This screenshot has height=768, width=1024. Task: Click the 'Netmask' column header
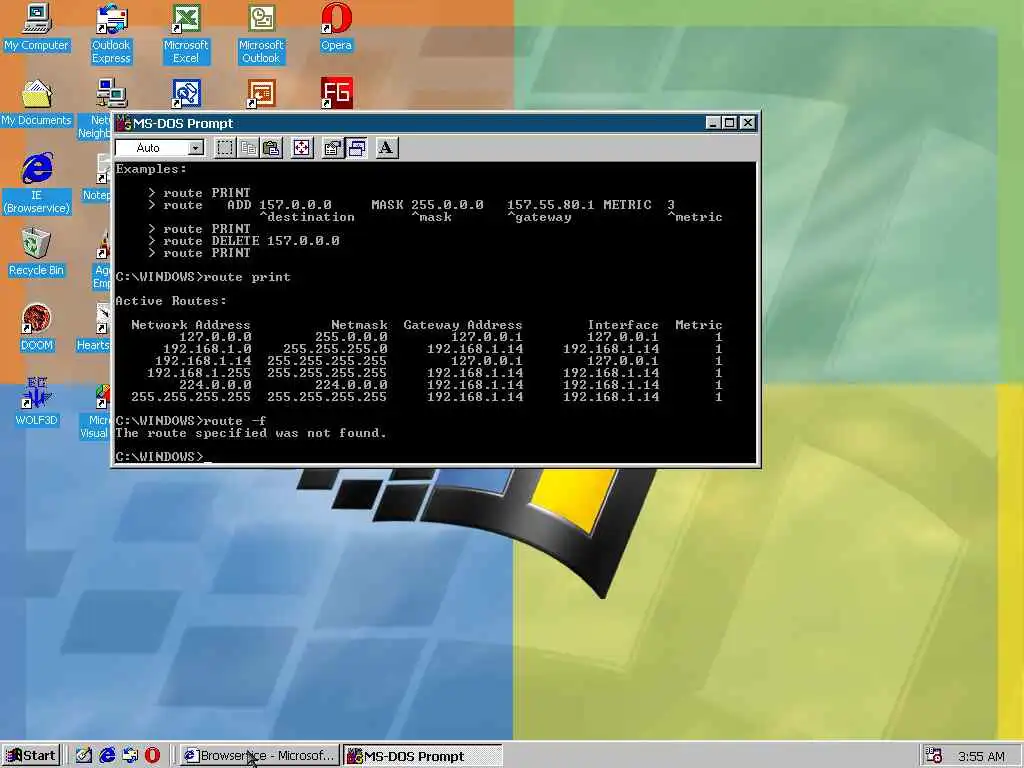pyautogui.click(x=359, y=325)
